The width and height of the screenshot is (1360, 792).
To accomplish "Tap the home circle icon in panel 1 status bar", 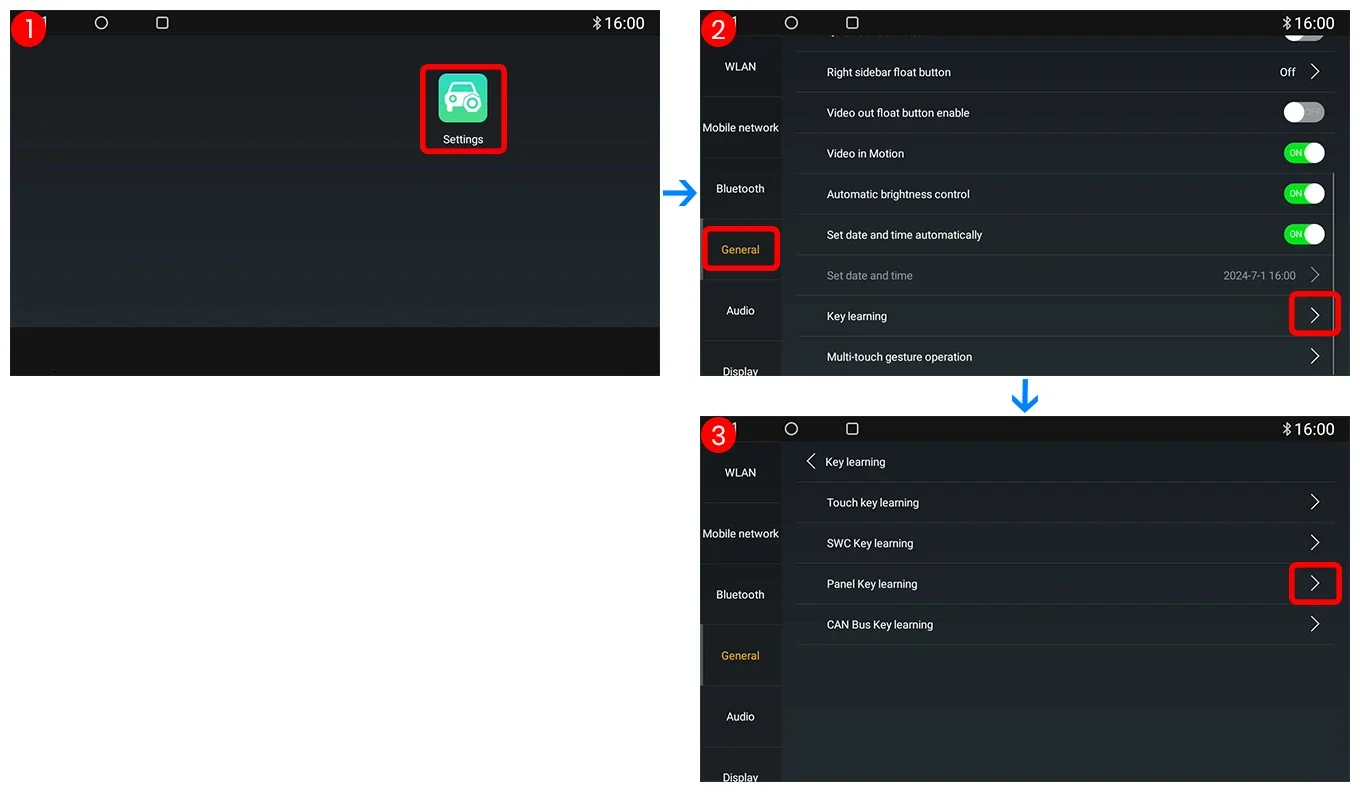I will coord(101,22).
